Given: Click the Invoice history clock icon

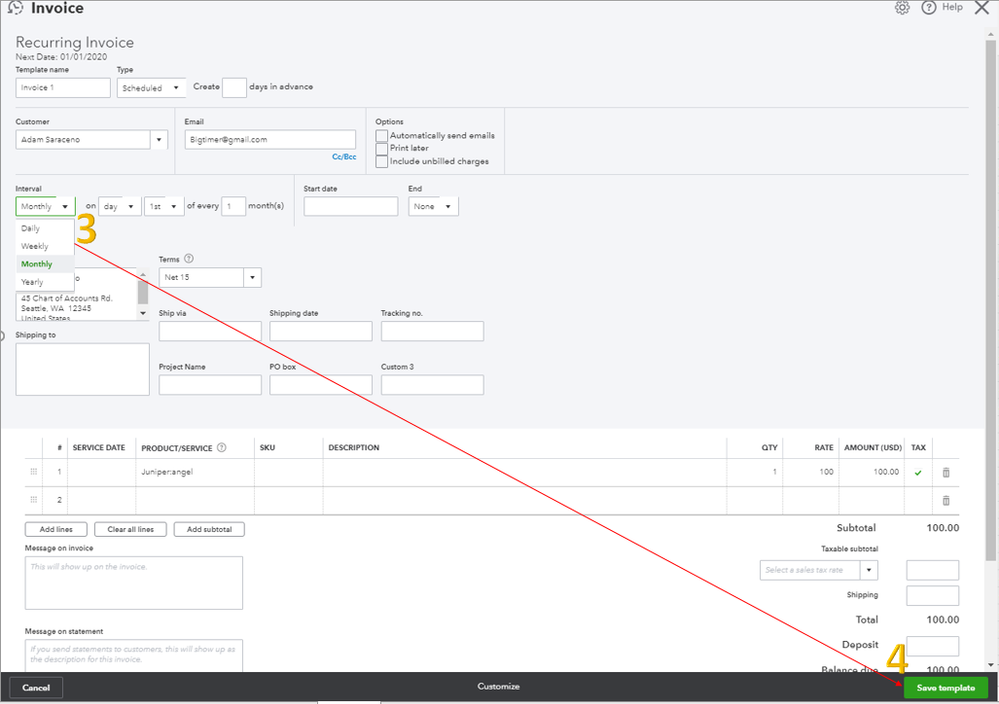Looking at the screenshot, I should point(15,8).
